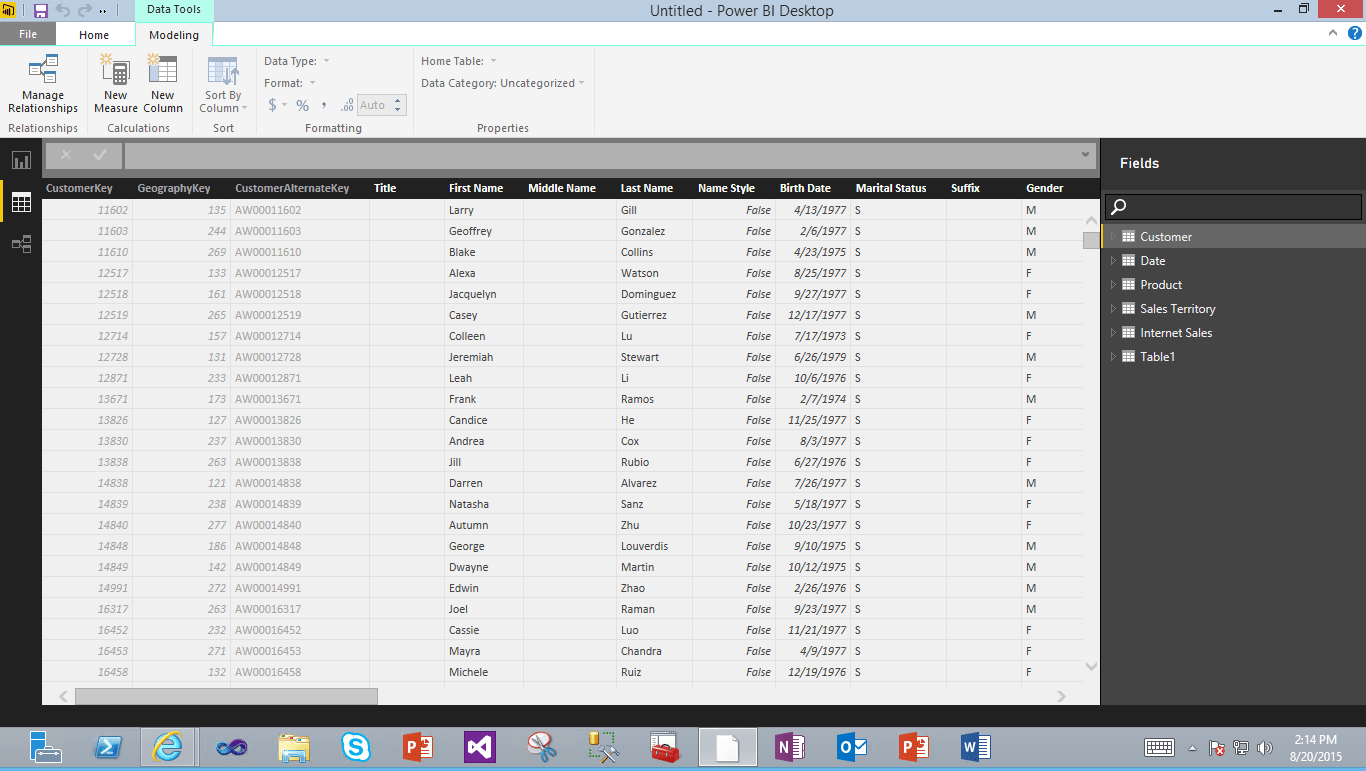The image size is (1366, 771).
Task: Select cell with first name Larry
Action: coord(483,210)
